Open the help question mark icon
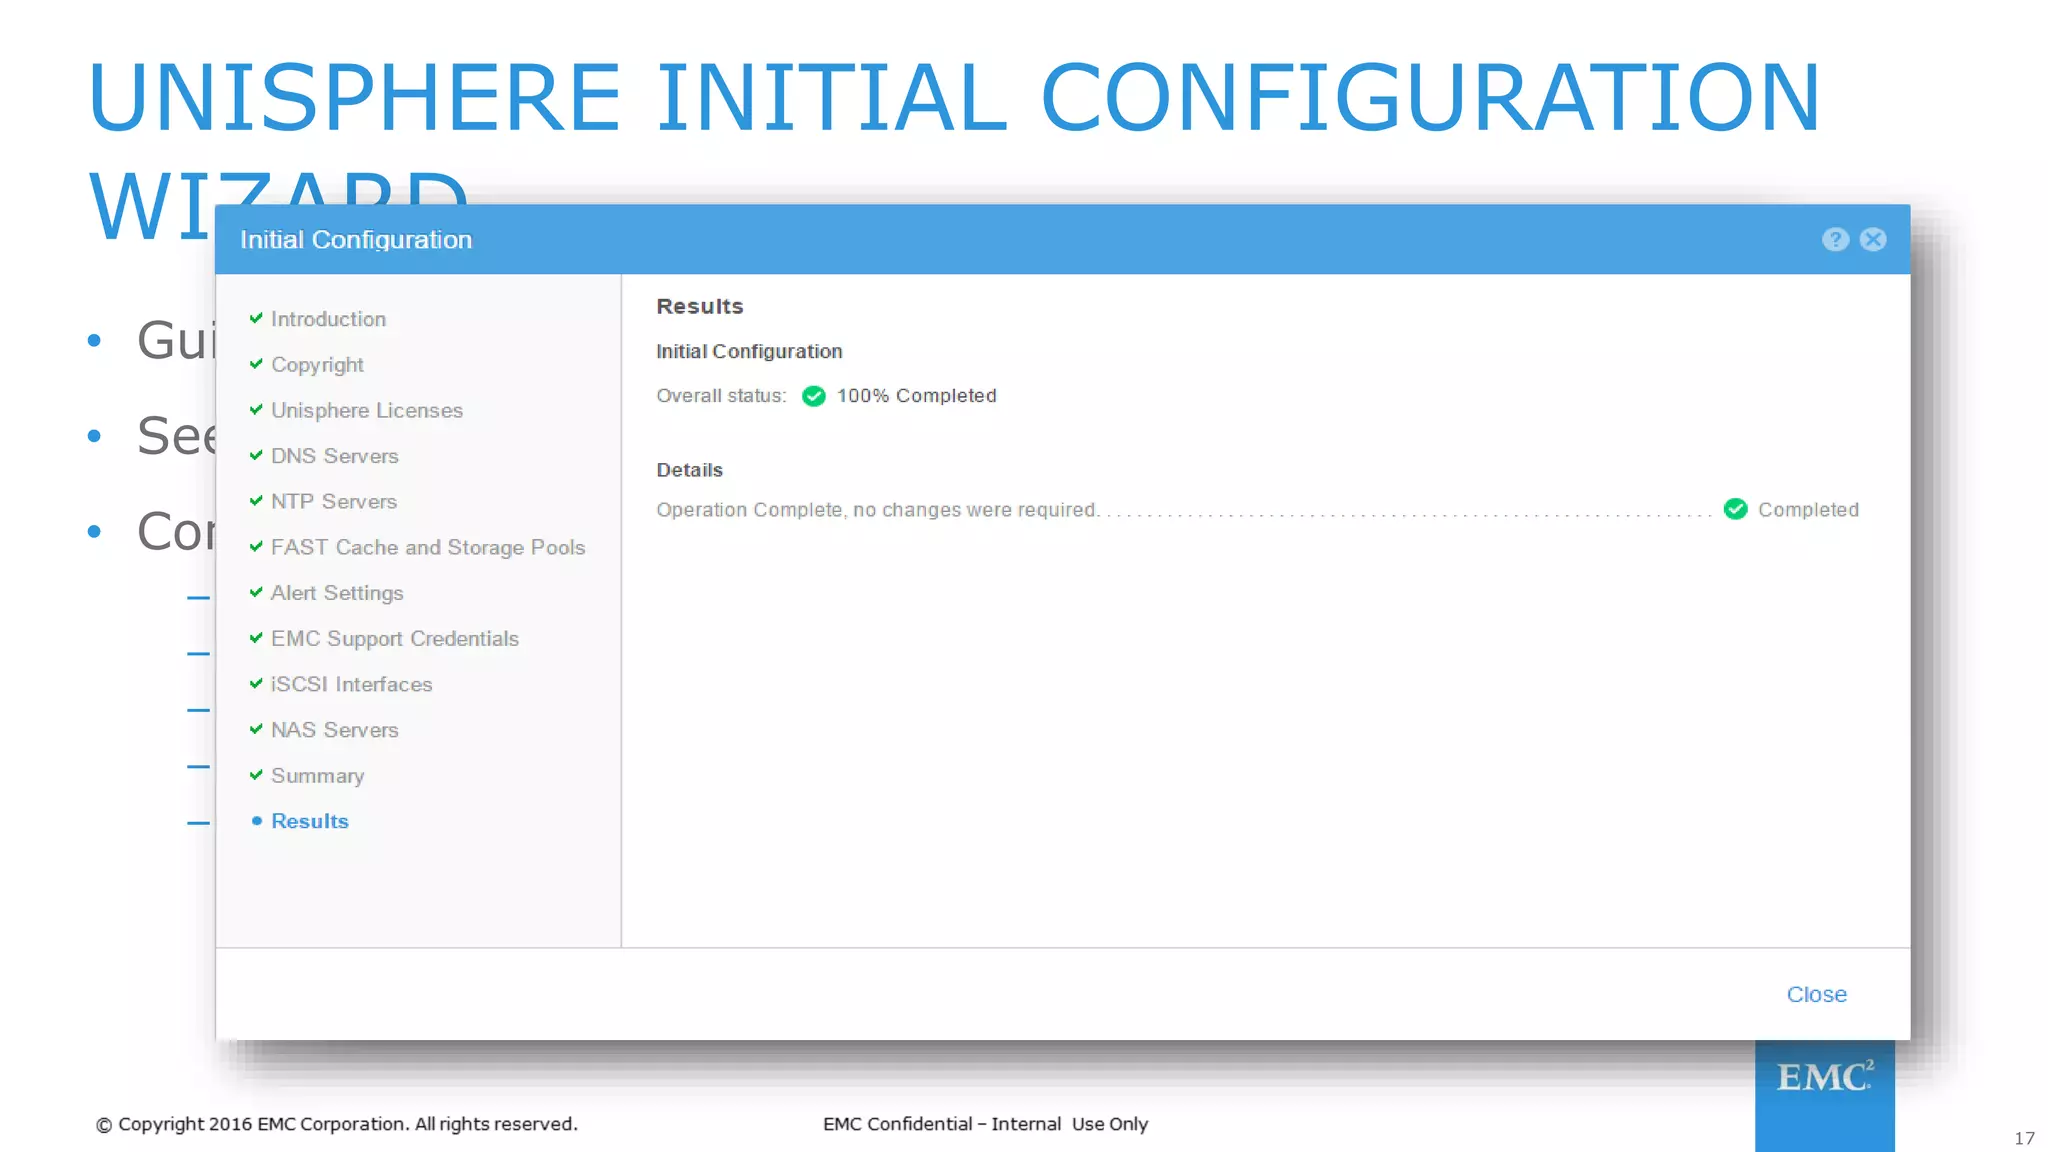Screen dimensions: 2048x1152 coord(1835,239)
